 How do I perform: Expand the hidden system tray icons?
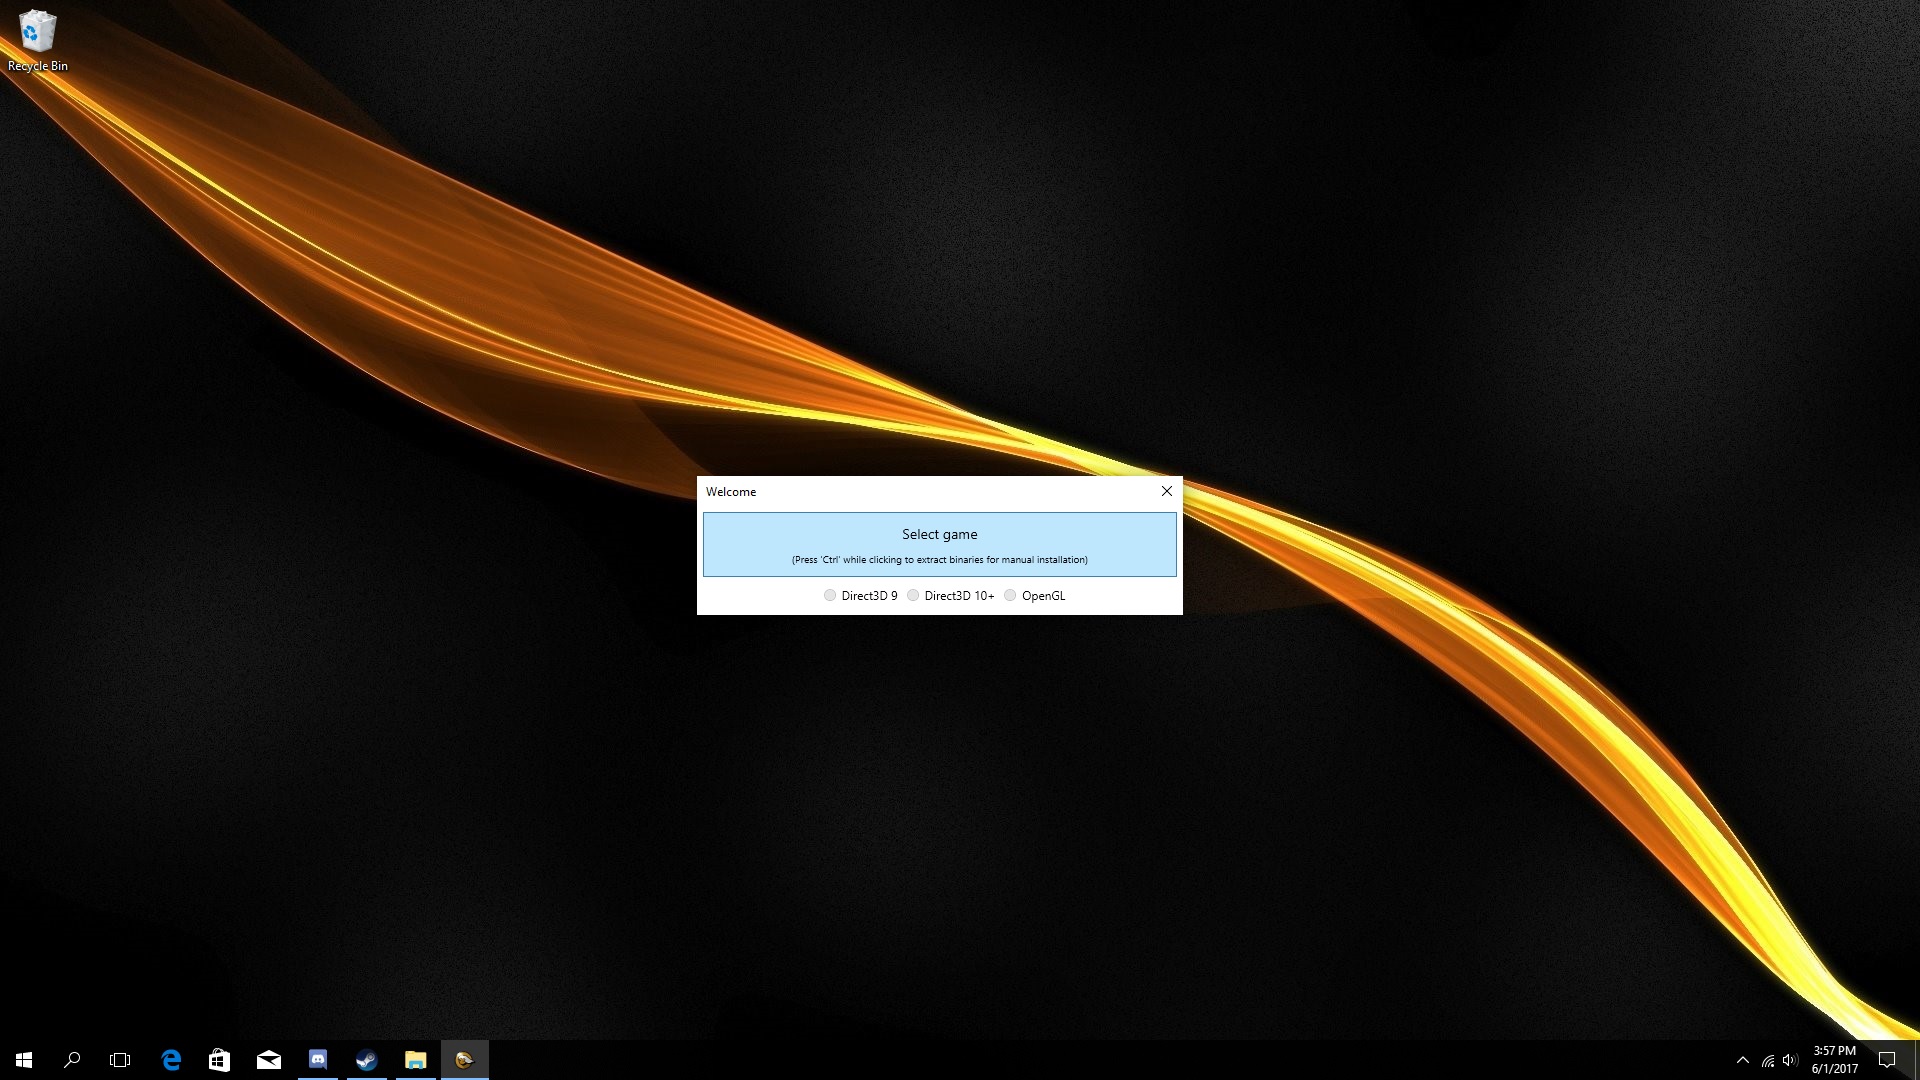(x=1743, y=1060)
